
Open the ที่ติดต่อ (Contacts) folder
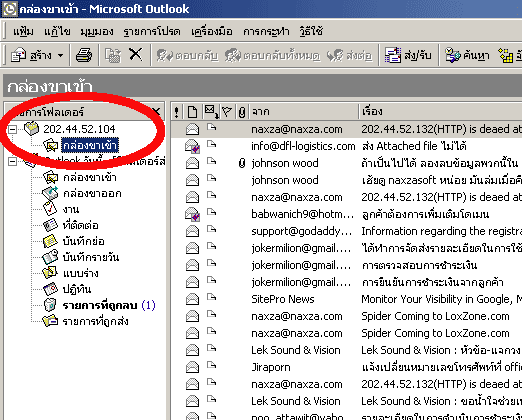tap(80, 225)
